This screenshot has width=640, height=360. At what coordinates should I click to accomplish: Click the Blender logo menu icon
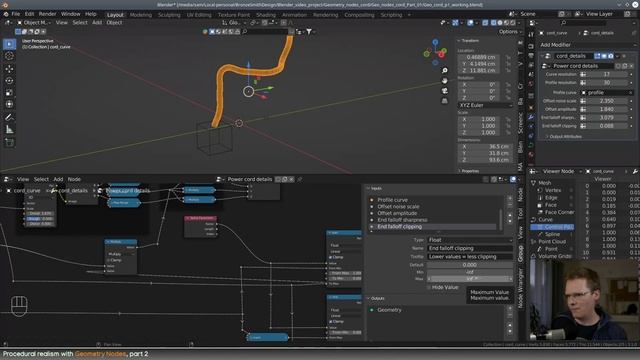pos(6,14)
